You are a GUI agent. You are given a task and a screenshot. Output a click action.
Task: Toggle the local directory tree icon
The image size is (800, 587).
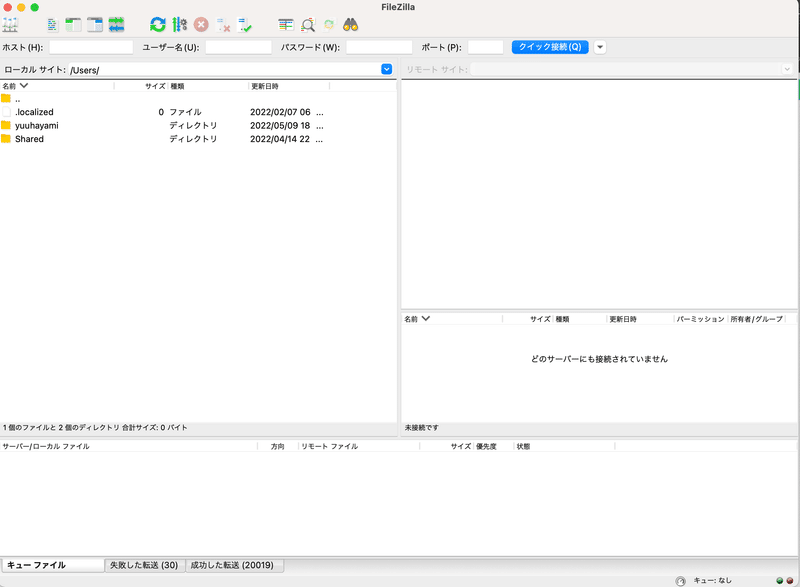pos(73,24)
